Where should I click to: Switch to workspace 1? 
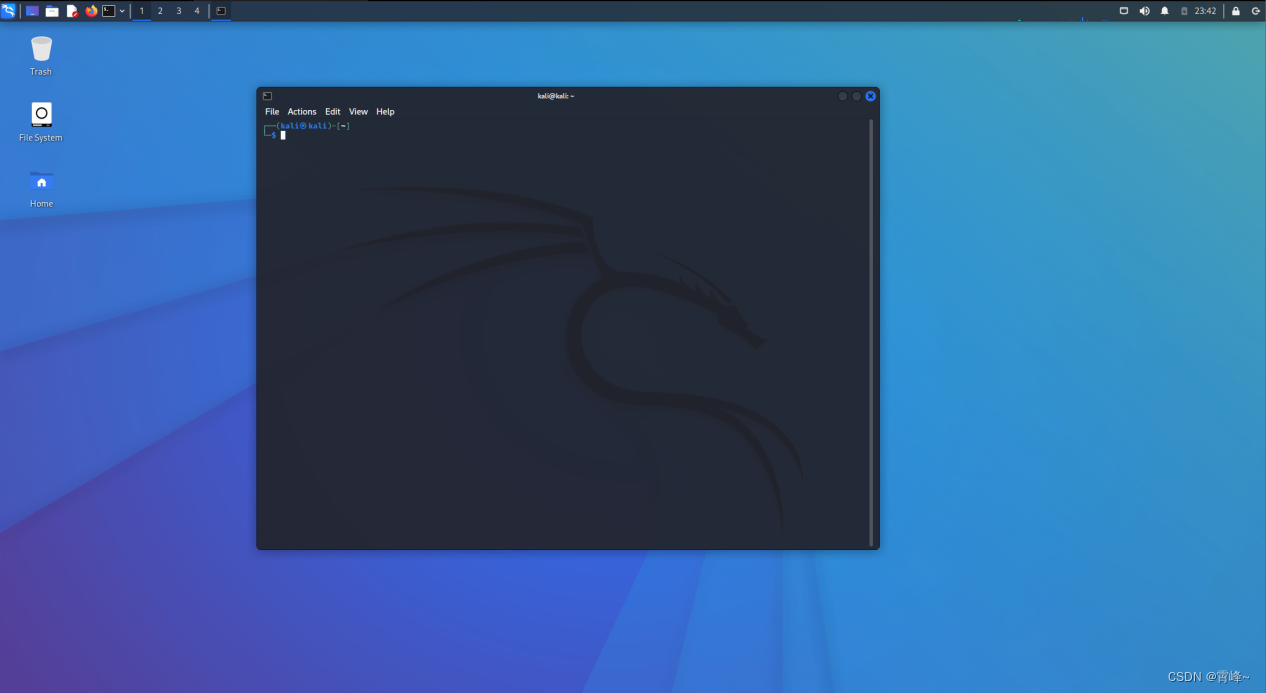pyautogui.click(x=142, y=11)
